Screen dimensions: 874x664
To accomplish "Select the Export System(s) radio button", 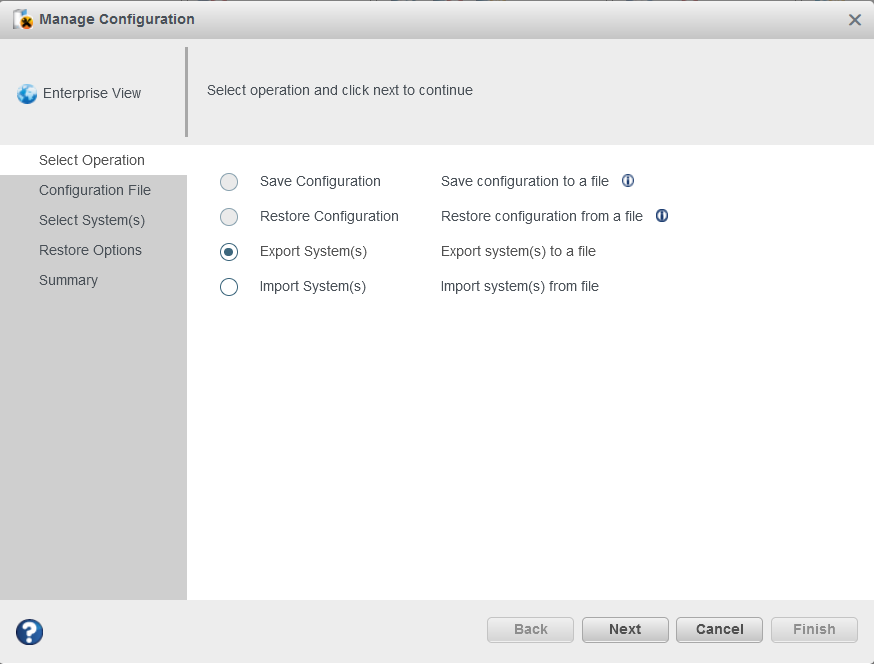I will click(229, 252).
